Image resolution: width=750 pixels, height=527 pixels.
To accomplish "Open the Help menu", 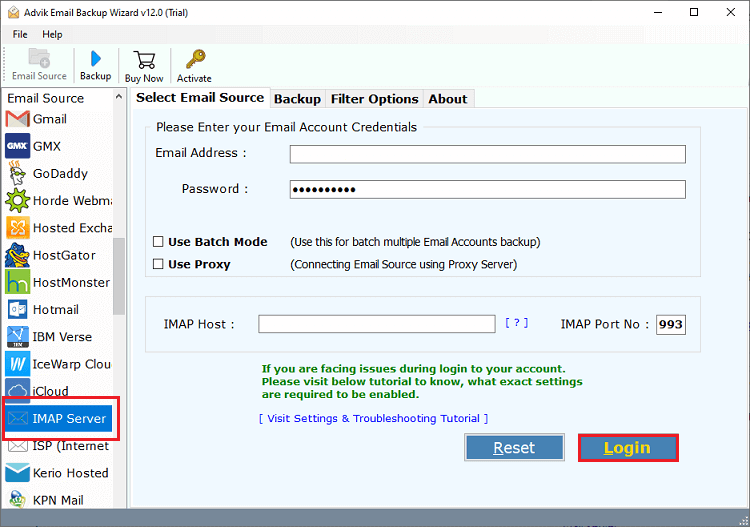I will tap(52, 34).
